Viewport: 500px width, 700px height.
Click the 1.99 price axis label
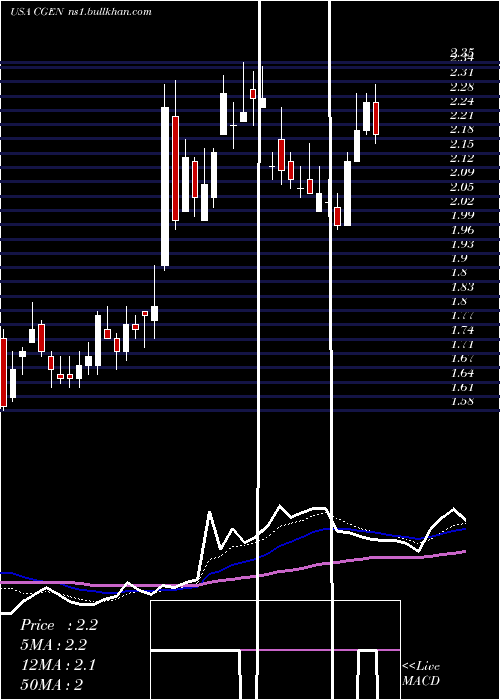click(x=462, y=215)
